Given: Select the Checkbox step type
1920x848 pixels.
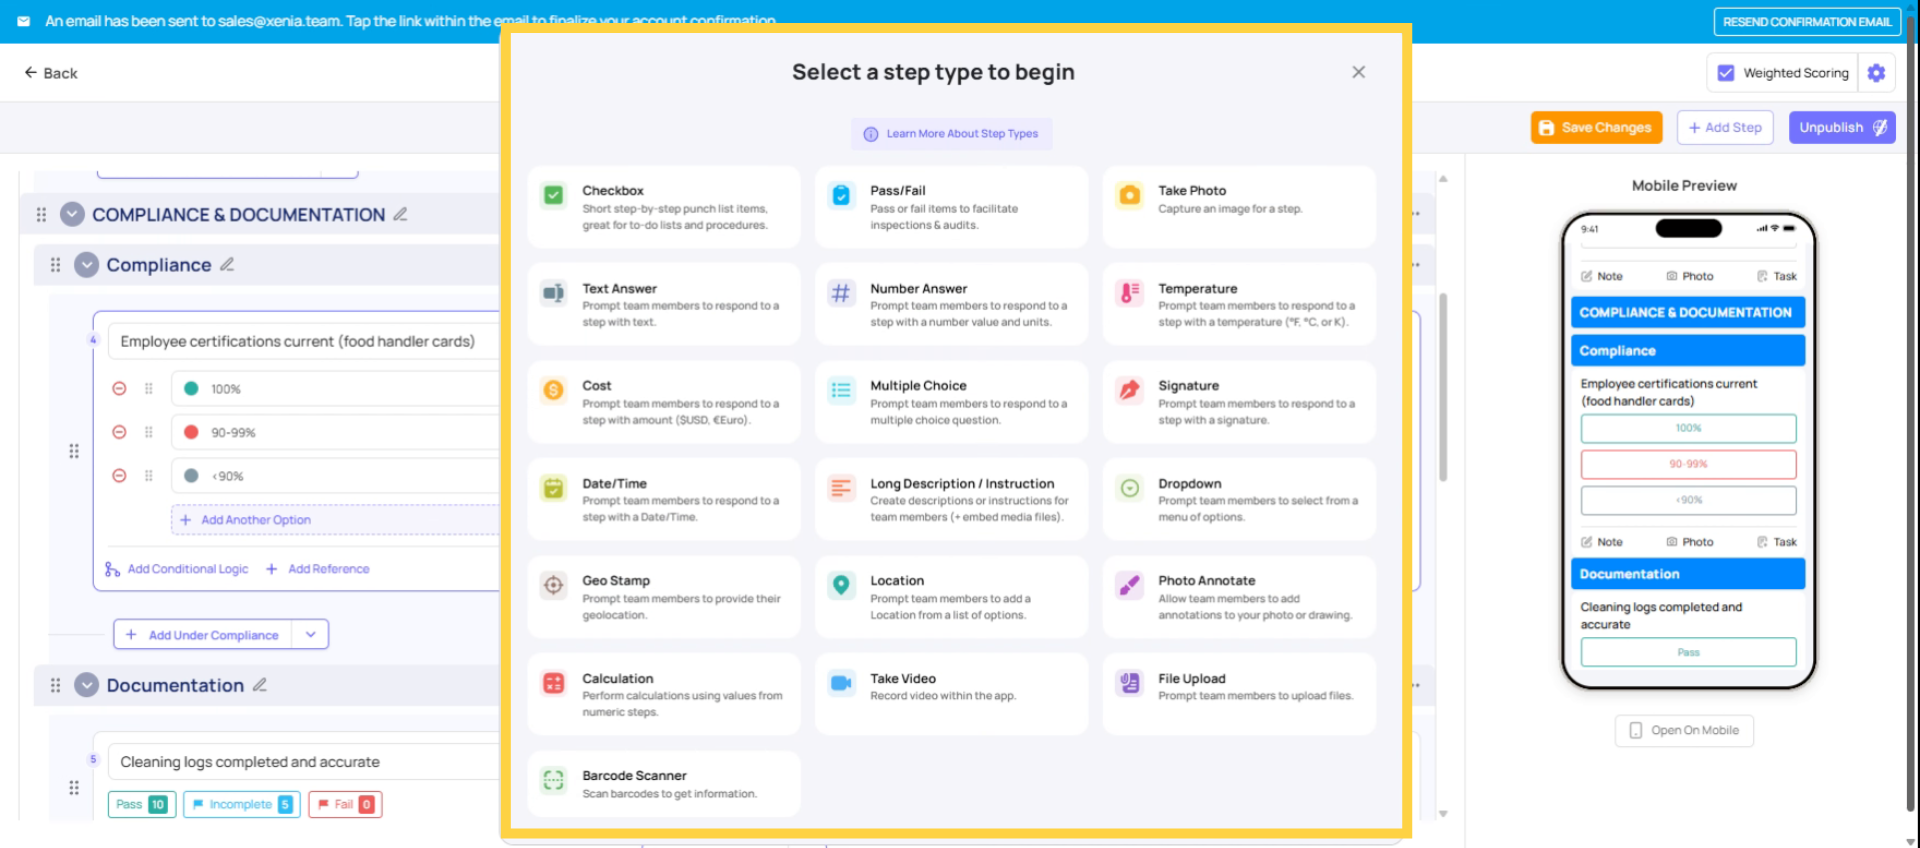Looking at the screenshot, I should tap(663, 207).
